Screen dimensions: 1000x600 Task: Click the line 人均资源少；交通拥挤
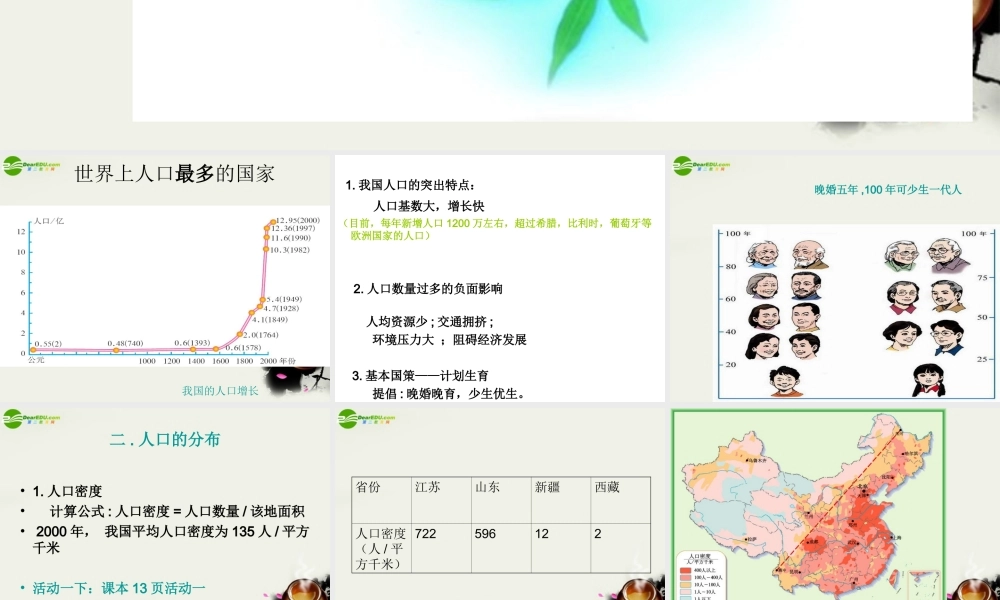click(430, 321)
